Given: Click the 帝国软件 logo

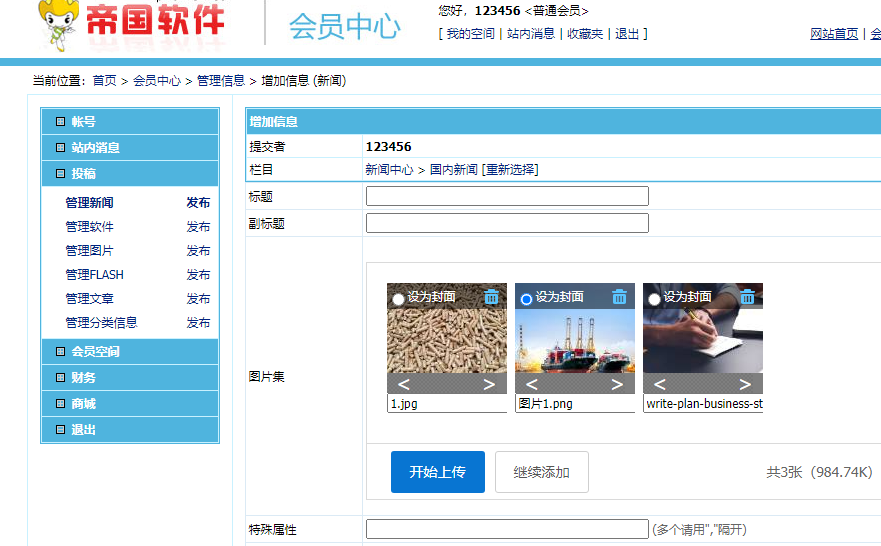Looking at the screenshot, I should click(132, 24).
